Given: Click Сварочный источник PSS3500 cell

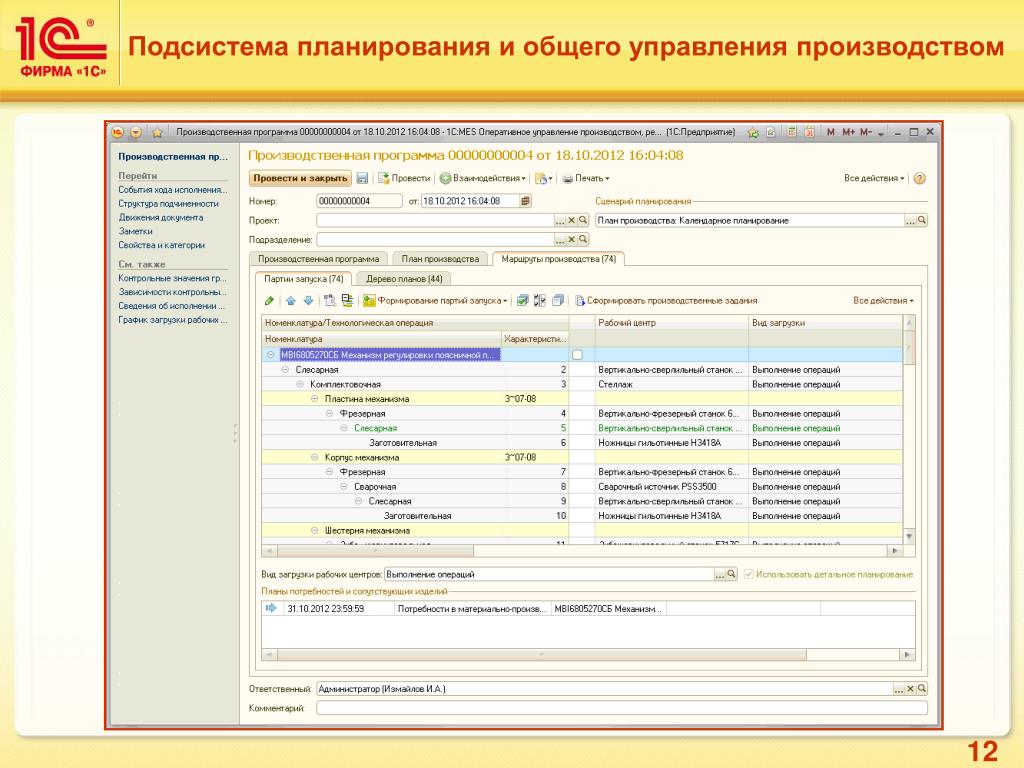Looking at the screenshot, I should click(x=671, y=487).
